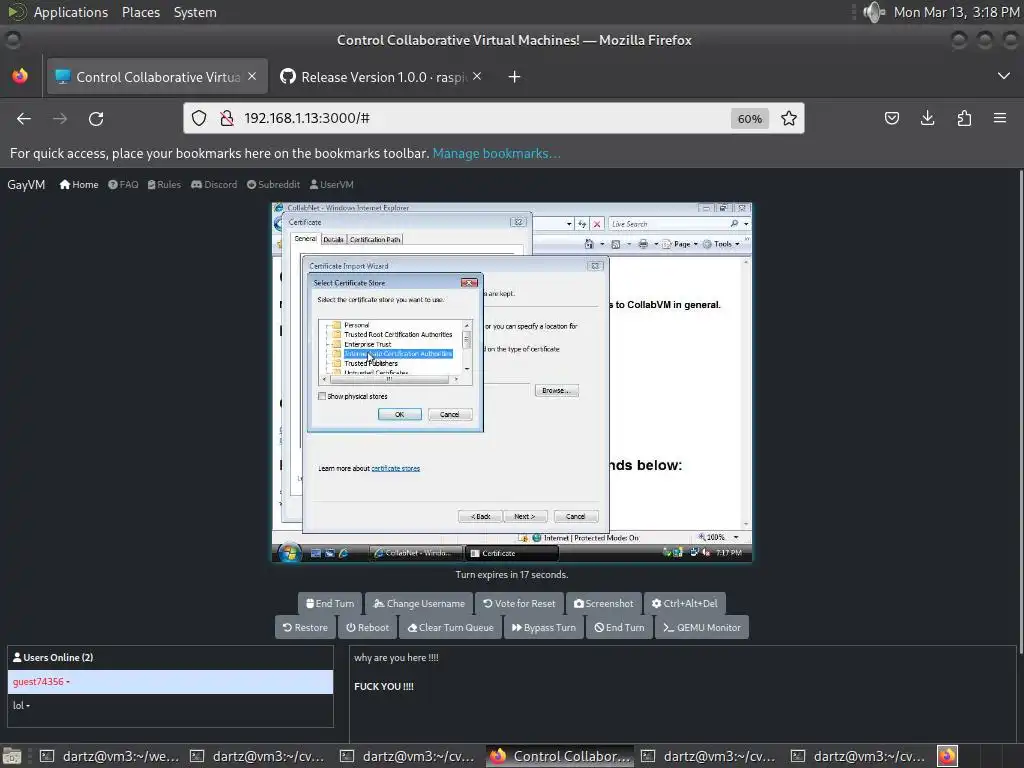Click the FAQ navigation link
This screenshot has width=1024, height=768.
tap(123, 185)
